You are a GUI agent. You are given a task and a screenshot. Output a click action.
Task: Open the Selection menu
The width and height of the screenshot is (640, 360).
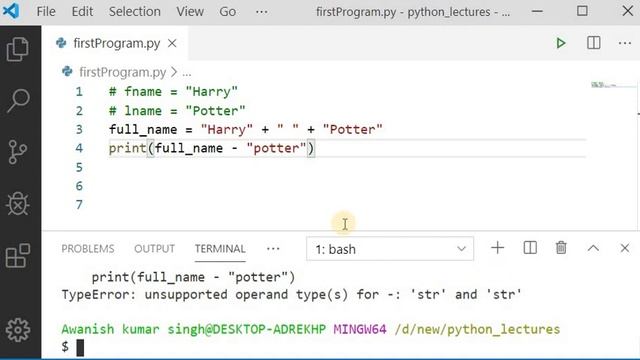[x=135, y=11]
